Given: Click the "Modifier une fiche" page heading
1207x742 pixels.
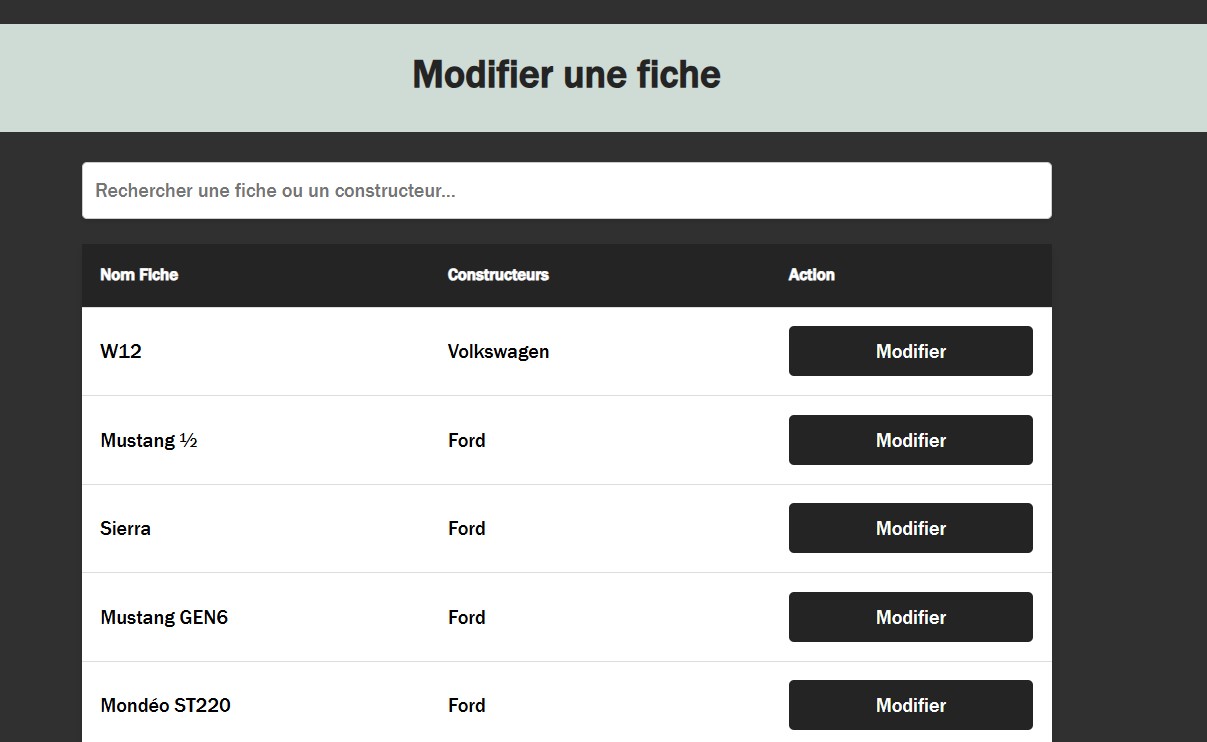Looking at the screenshot, I should point(566,75).
